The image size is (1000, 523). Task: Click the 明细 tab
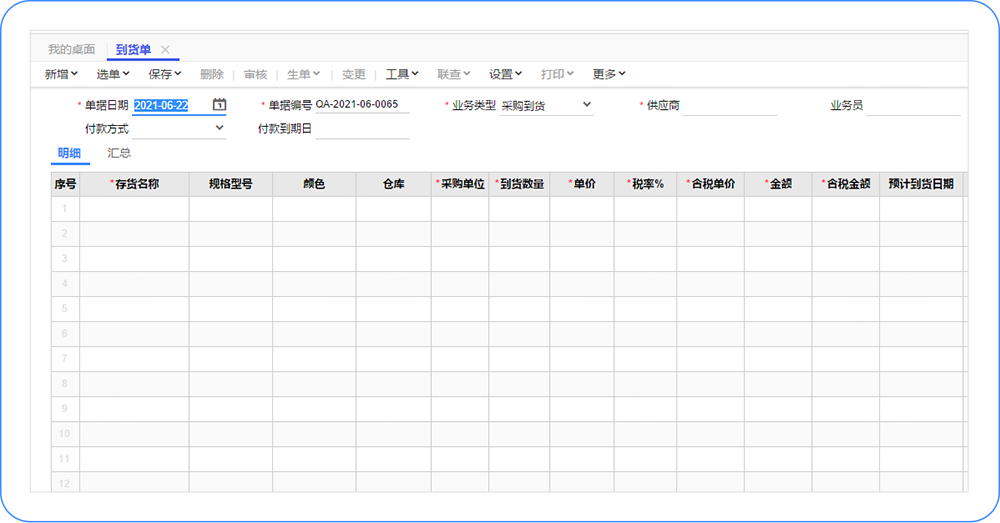69,153
